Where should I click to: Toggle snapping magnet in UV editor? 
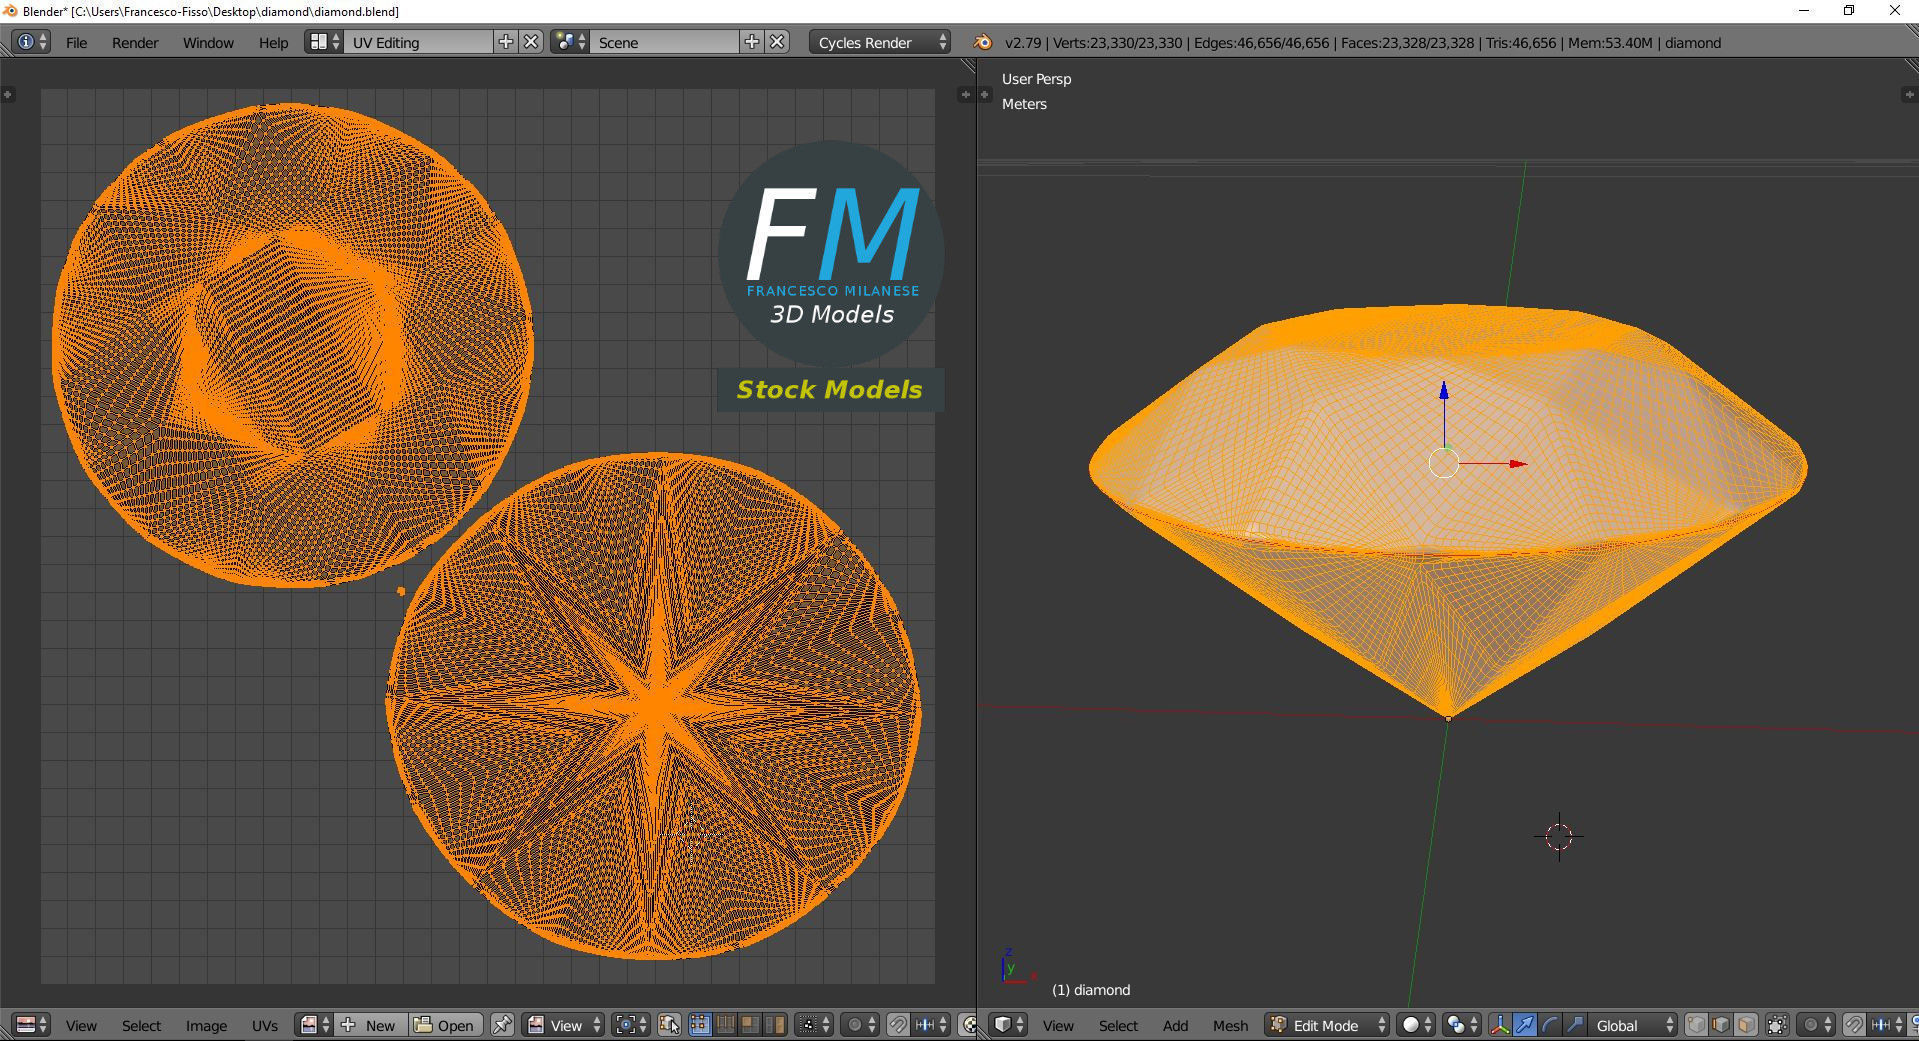pos(898,1025)
